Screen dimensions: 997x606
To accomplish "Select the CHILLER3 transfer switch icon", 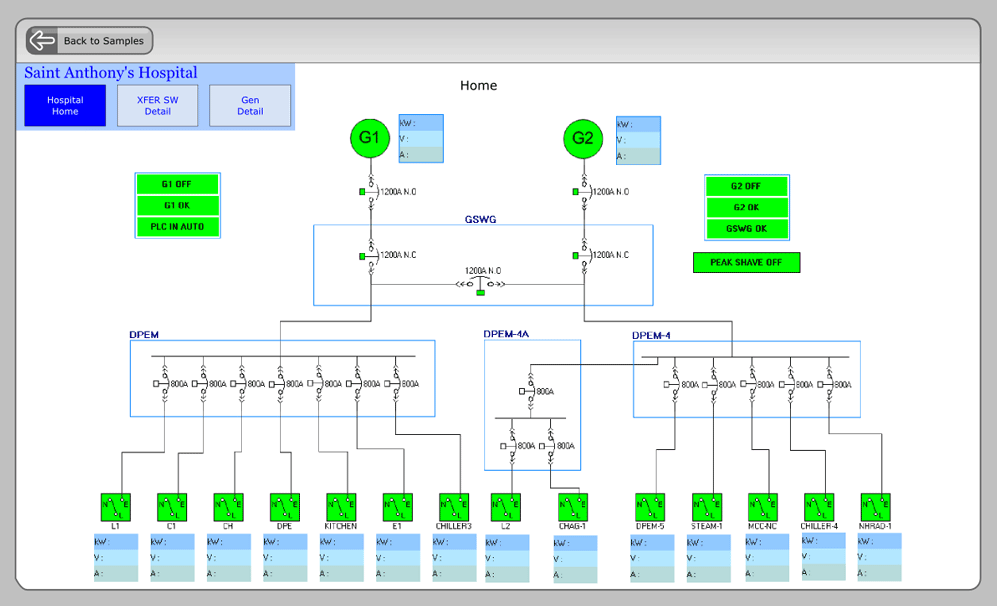I will point(454,507).
